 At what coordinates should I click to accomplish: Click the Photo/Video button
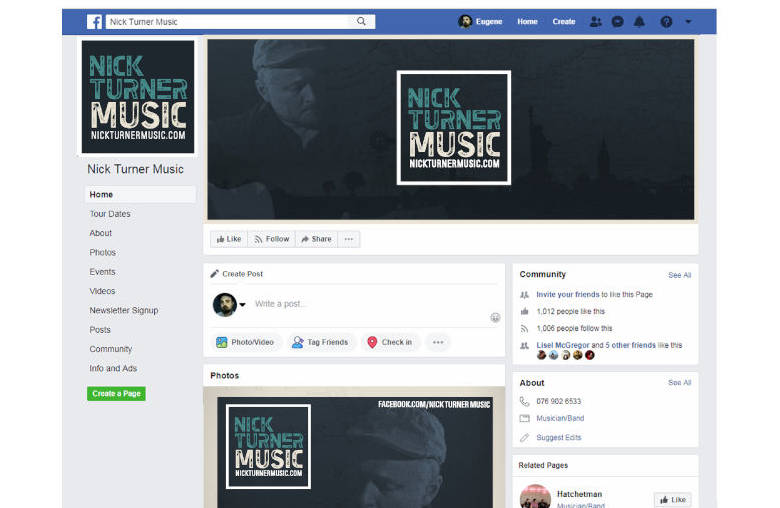tap(245, 342)
